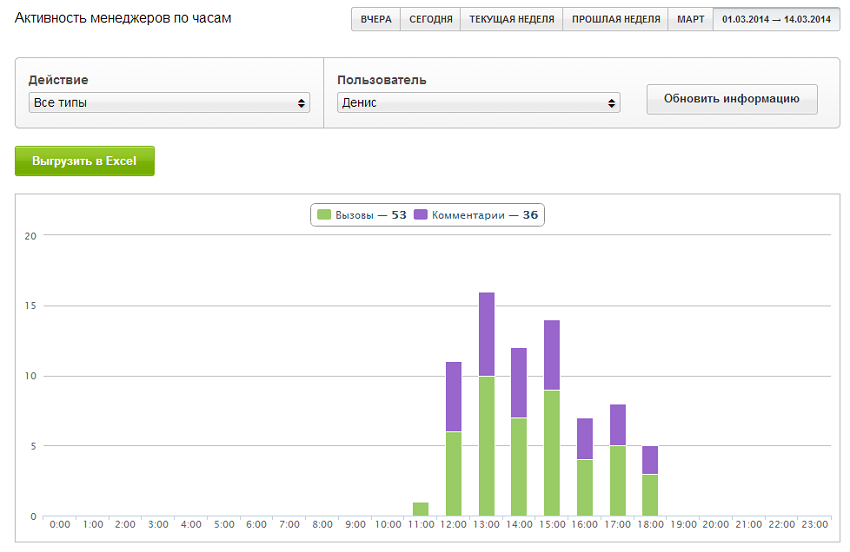The image size is (850, 552).
Task: Toggle the purple Комментарии legend swatch
Action: point(421,215)
